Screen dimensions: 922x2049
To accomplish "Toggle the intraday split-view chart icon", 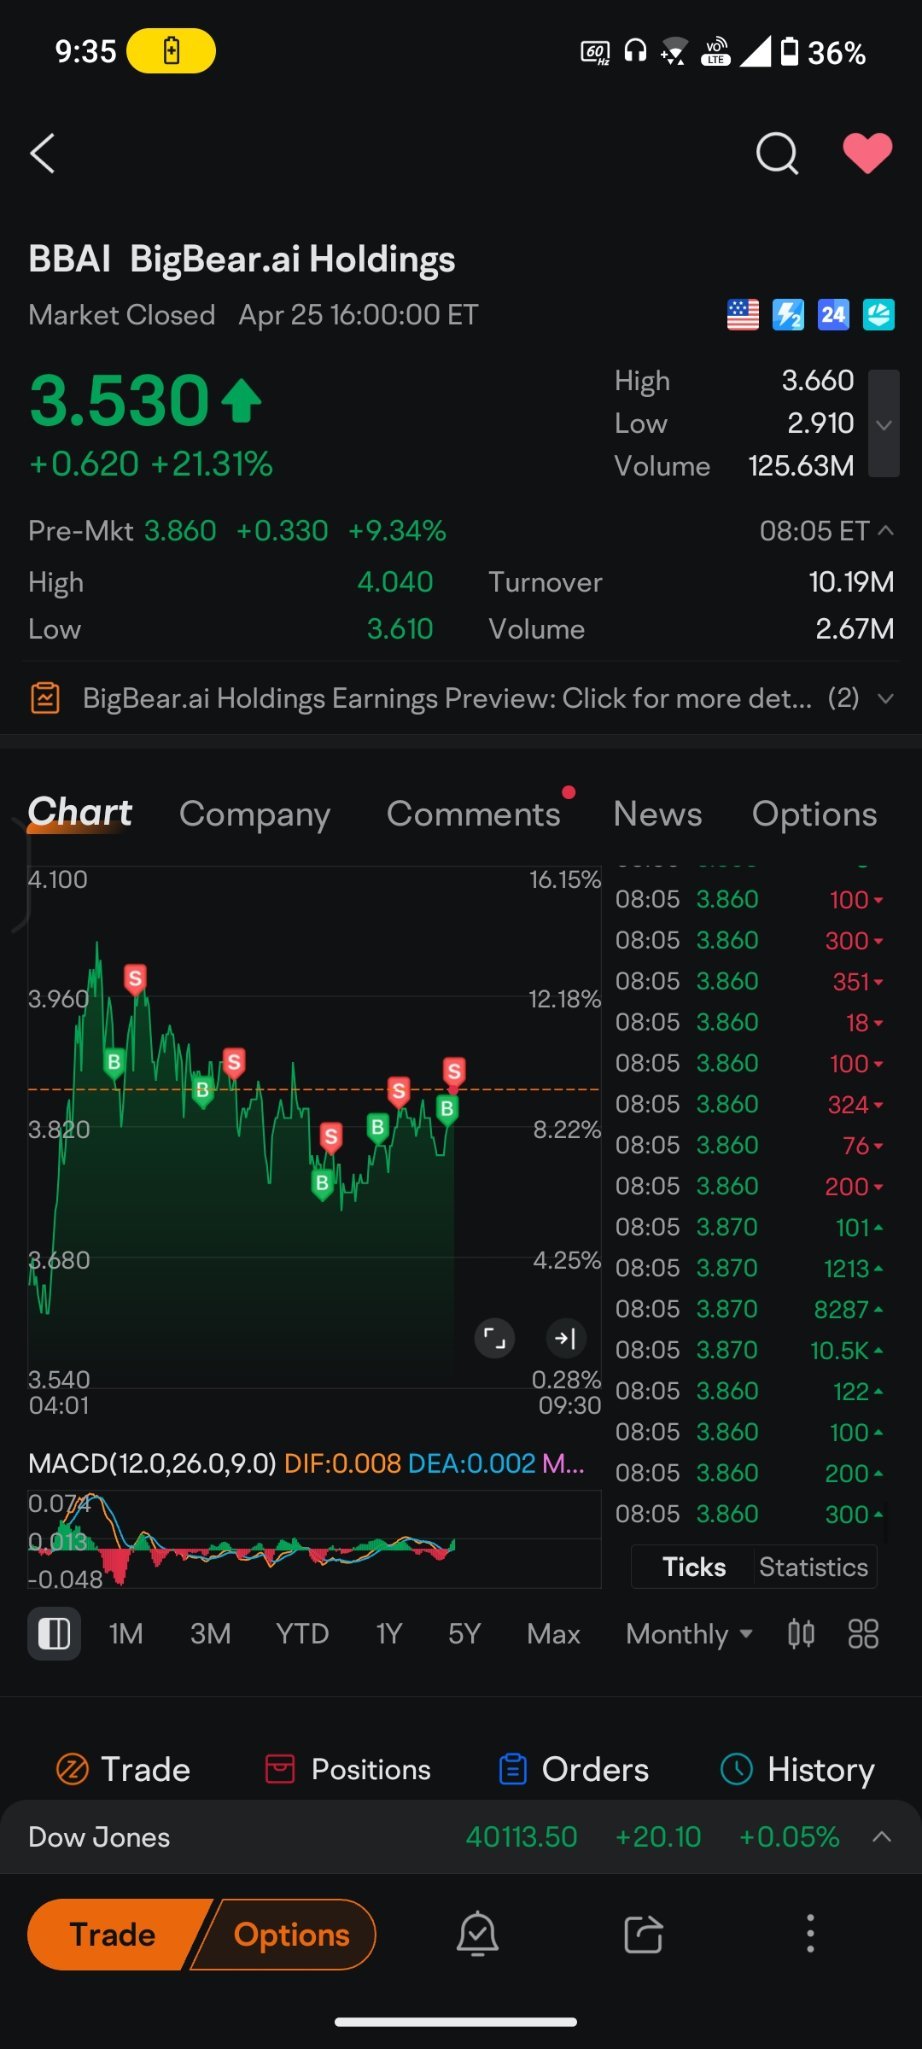I will [x=54, y=1633].
